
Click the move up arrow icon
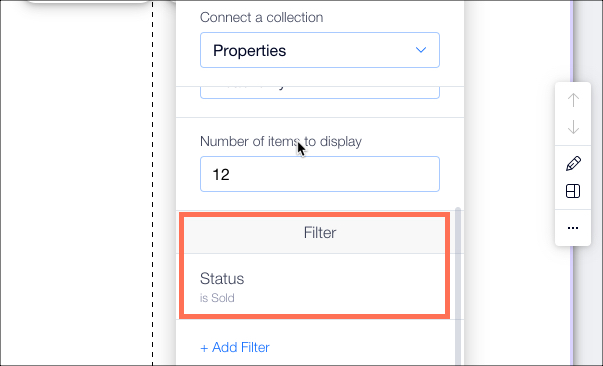point(573,100)
